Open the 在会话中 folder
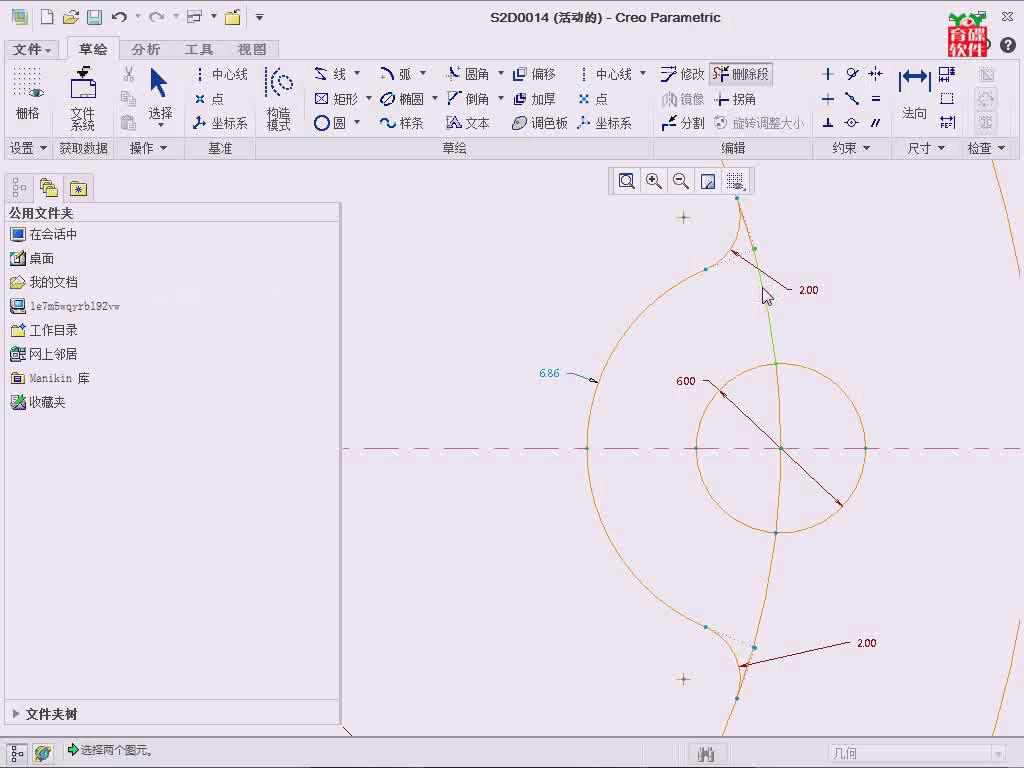The width and height of the screenshot is (1024, 768). pyautogui.click(x=43, y=234)
